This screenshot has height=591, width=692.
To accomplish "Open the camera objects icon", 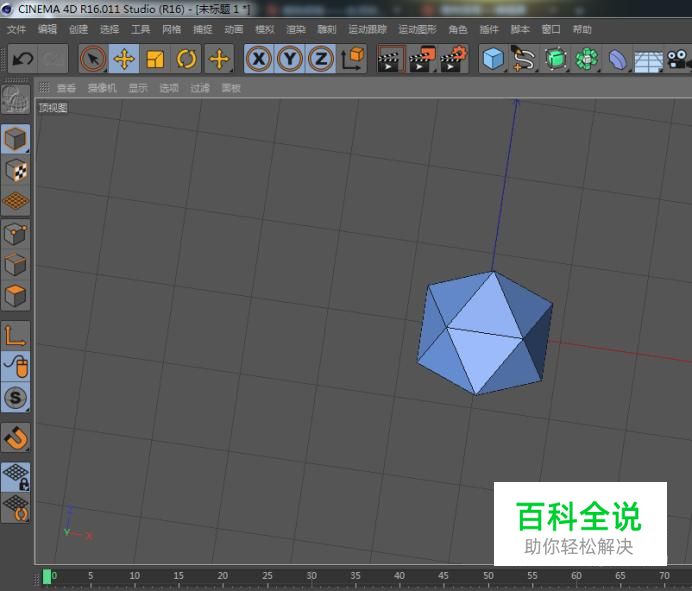I will [x=678, y=59].
